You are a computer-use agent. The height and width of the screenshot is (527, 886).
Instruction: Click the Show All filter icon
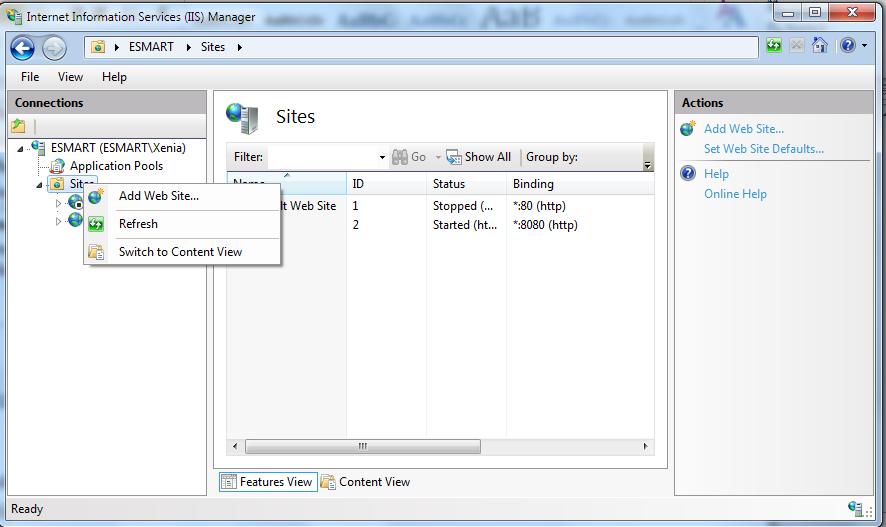[453, 157]
